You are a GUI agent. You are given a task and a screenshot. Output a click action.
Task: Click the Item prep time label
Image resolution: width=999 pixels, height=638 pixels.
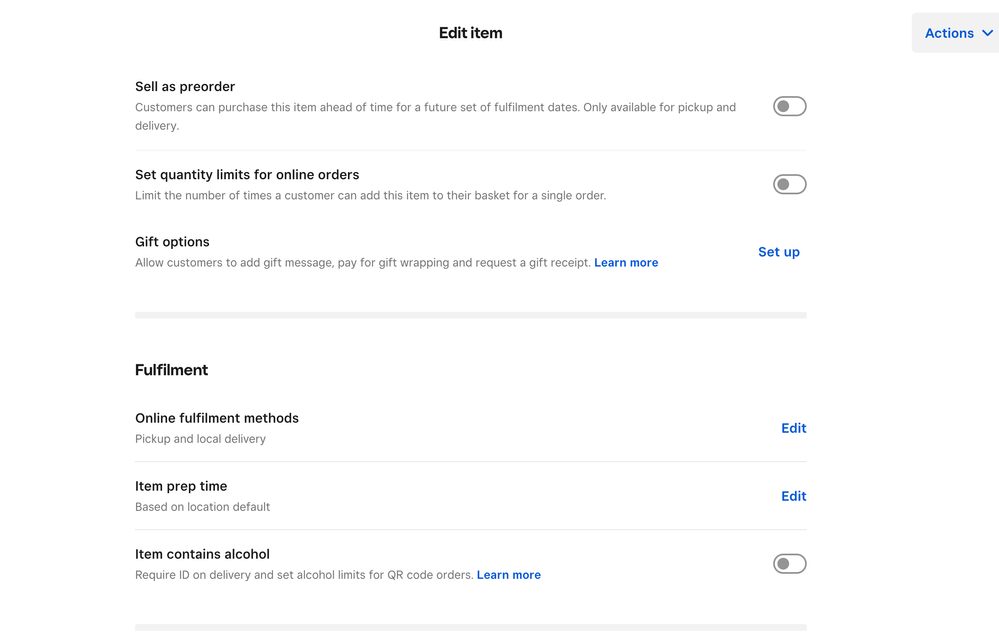point(181,486)
